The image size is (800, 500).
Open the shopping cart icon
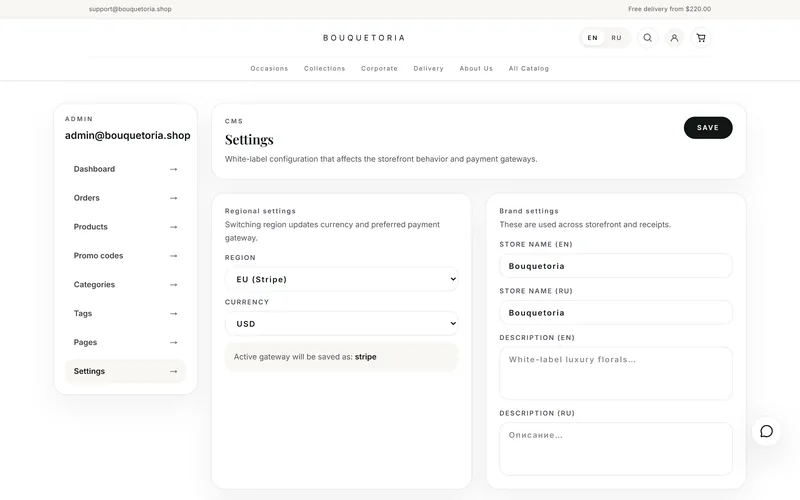point(701,38)
